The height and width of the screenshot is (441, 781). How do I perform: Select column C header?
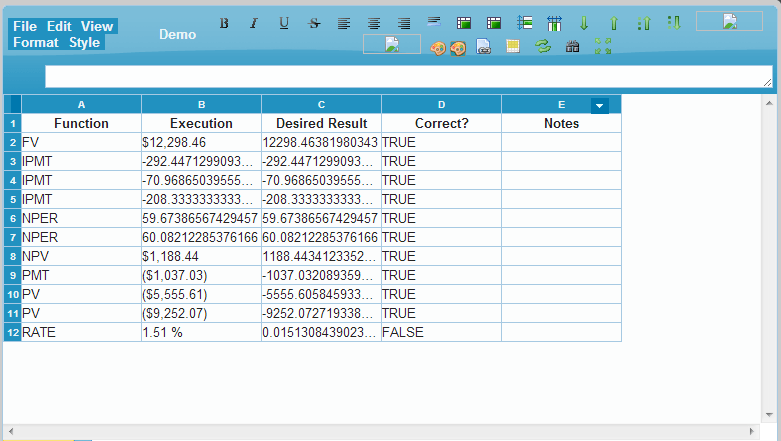point(321,105)
